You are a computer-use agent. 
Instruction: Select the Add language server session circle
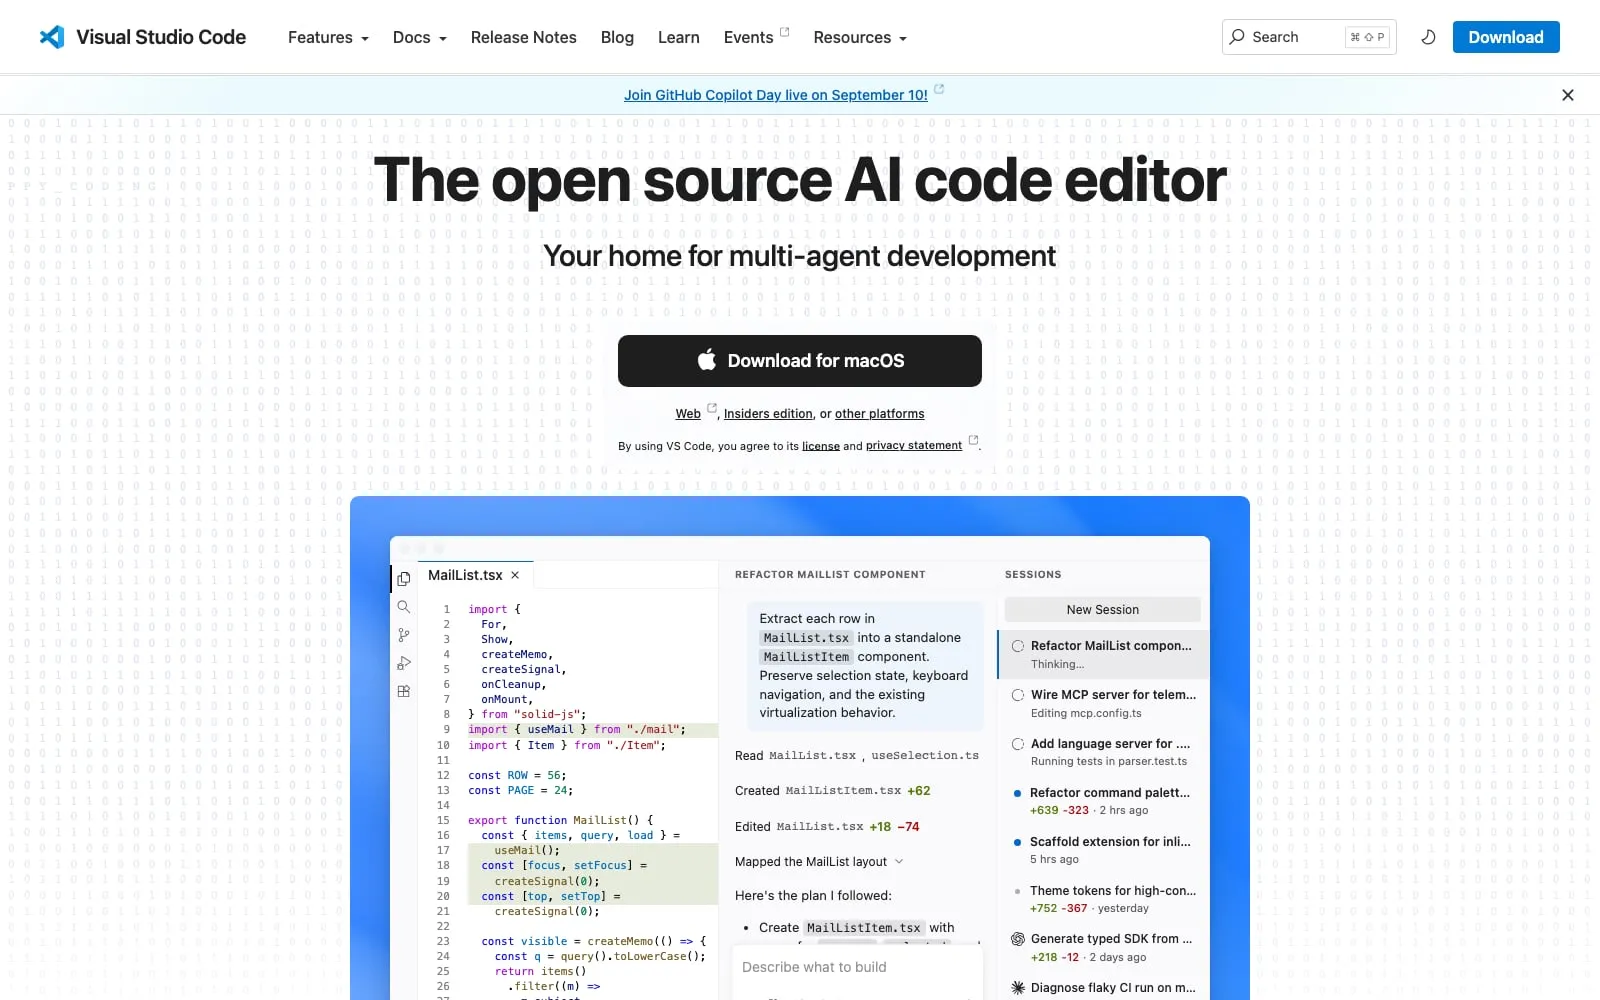click(x=1018, y=744)
